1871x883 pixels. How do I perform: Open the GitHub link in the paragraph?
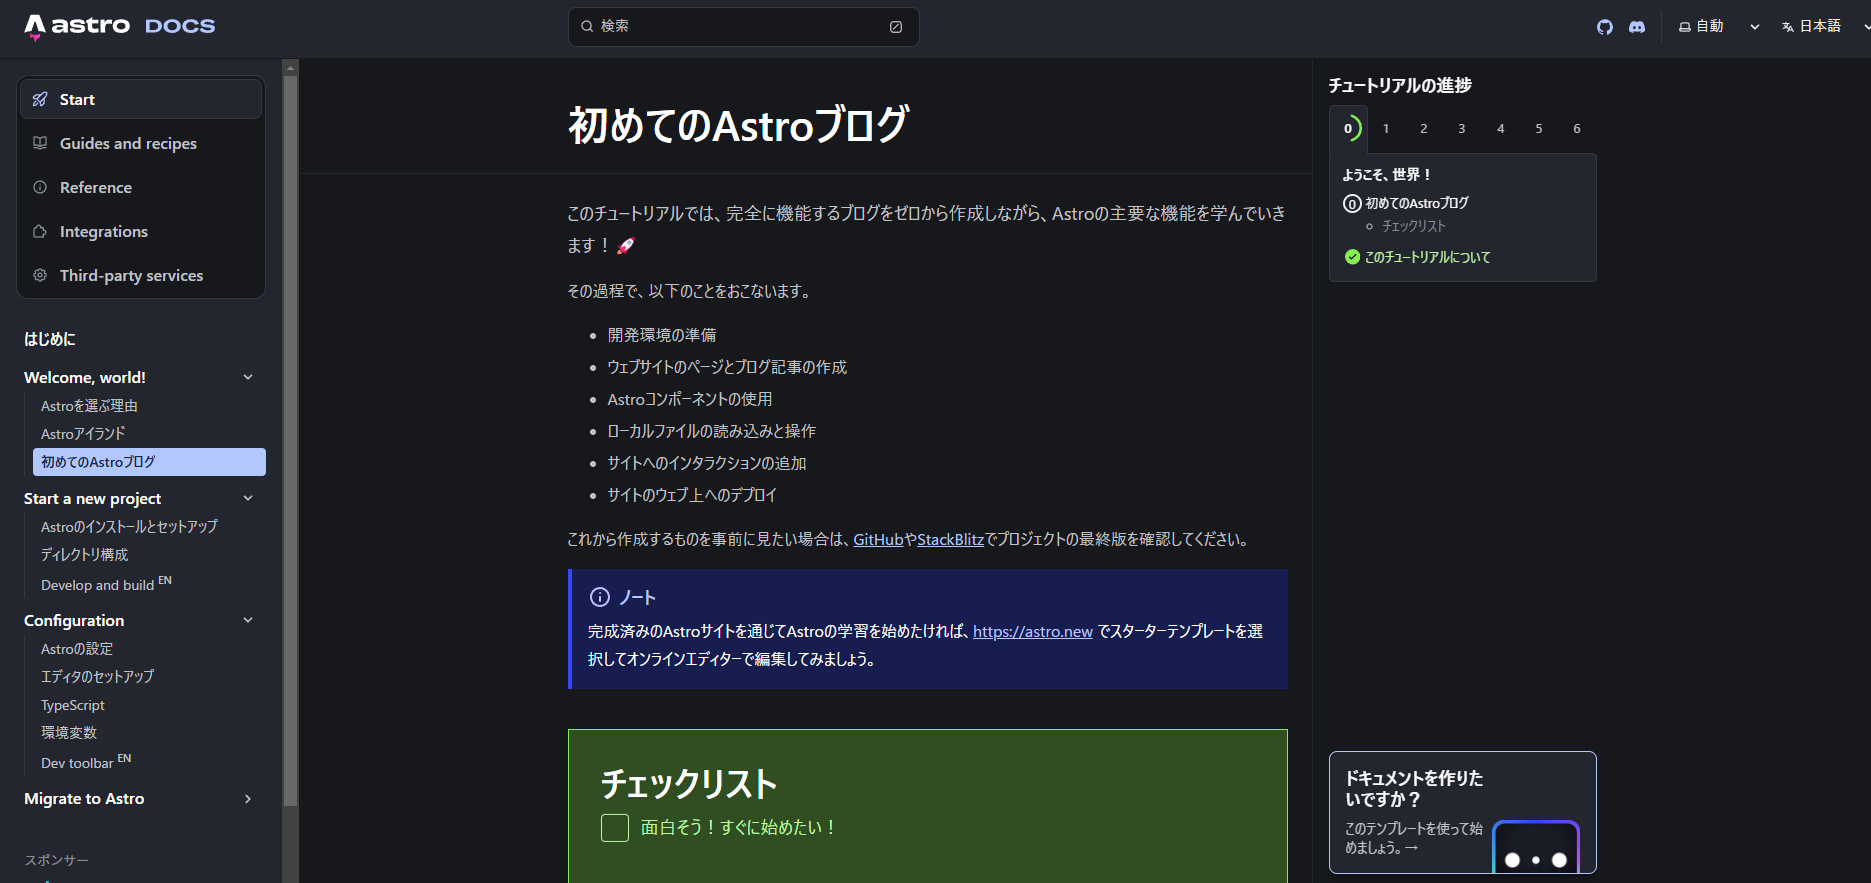pyautogui.click(x=878, y=539)
